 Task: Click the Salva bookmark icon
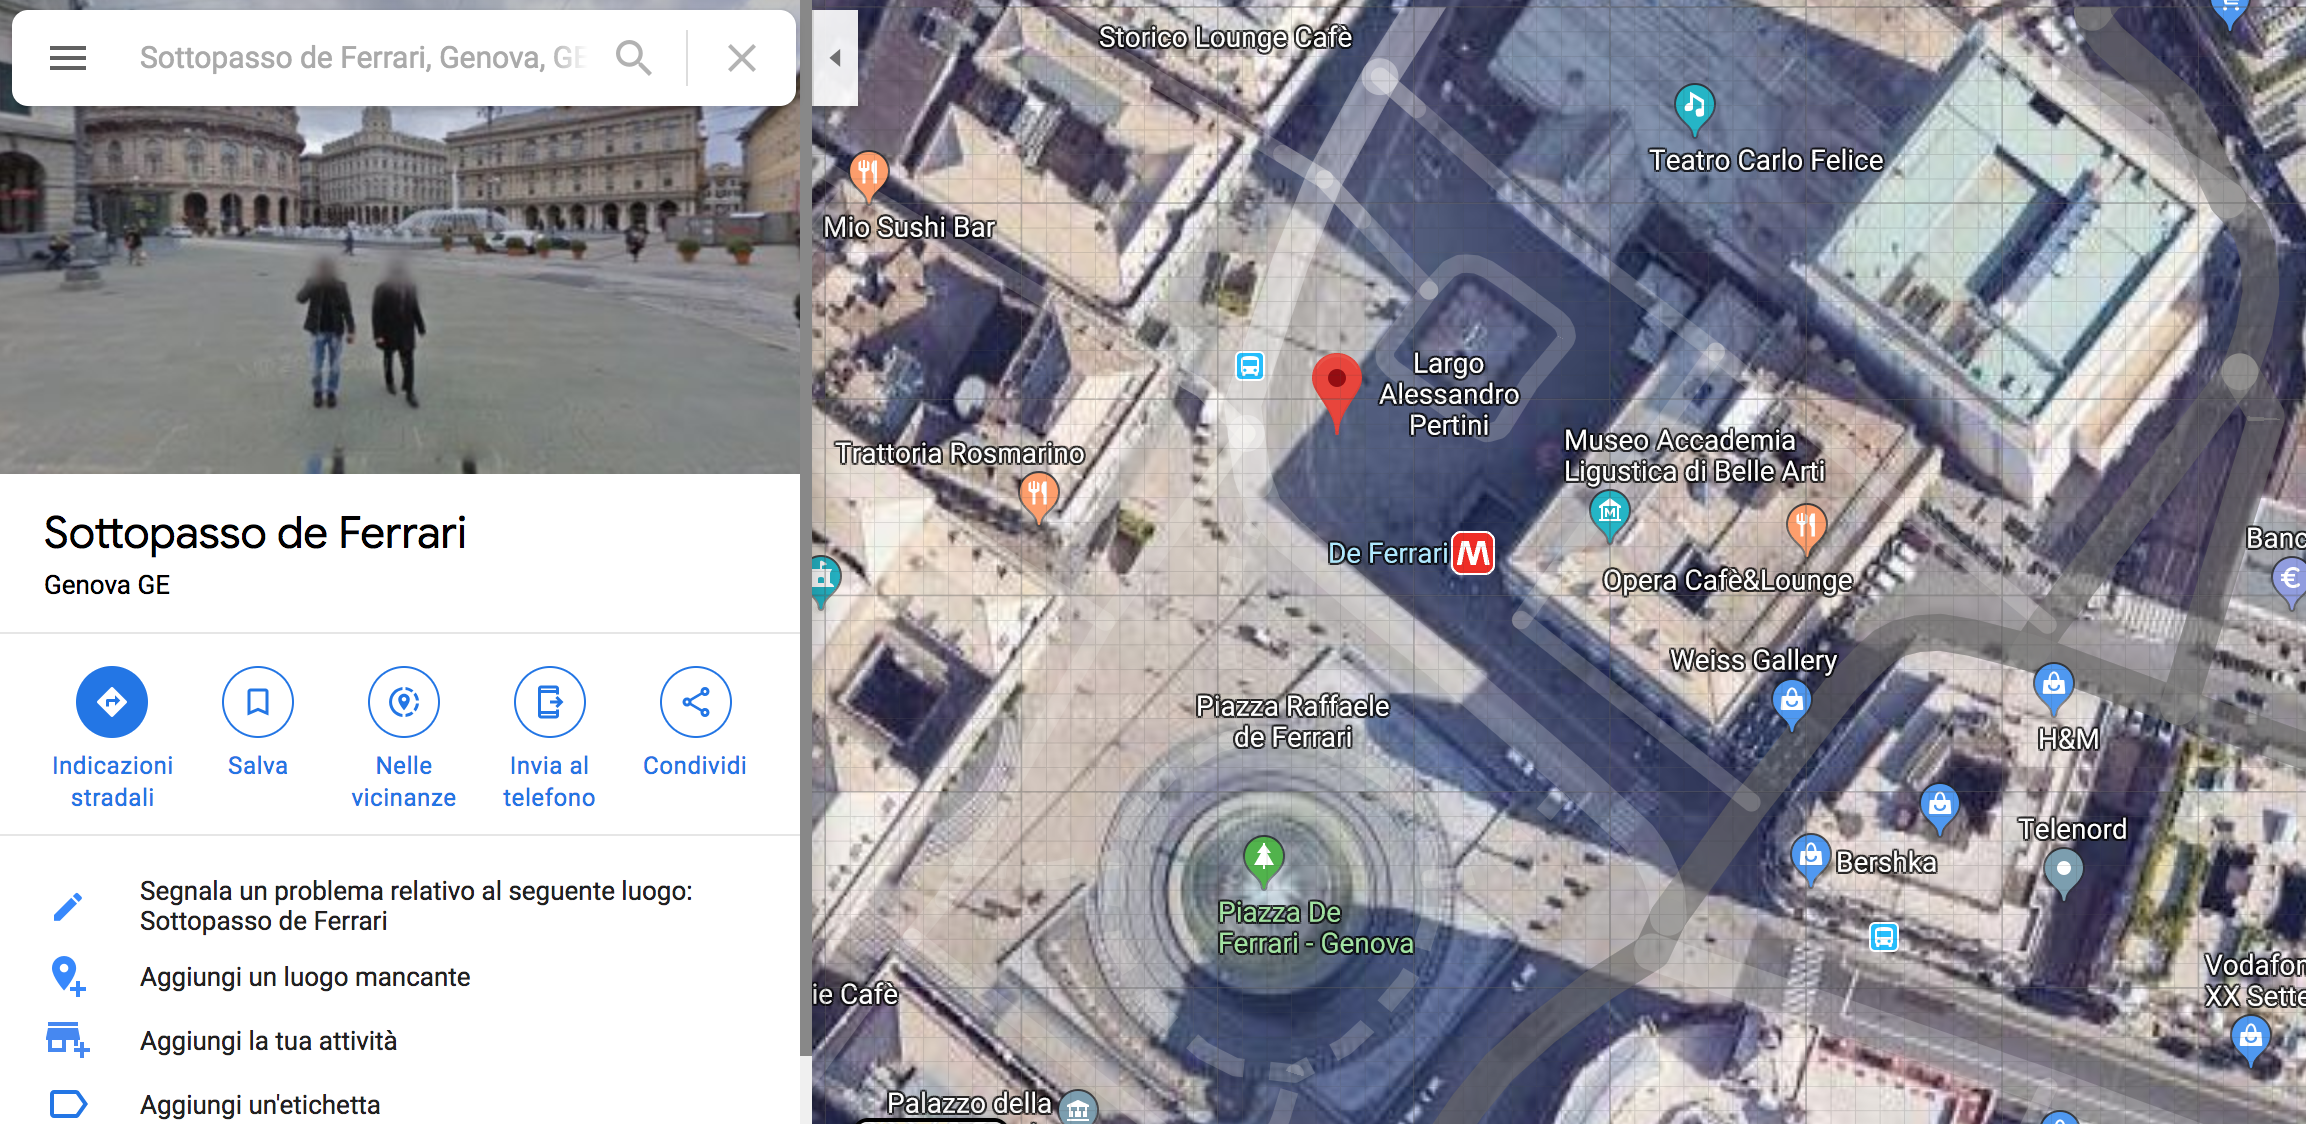point(258,702)
